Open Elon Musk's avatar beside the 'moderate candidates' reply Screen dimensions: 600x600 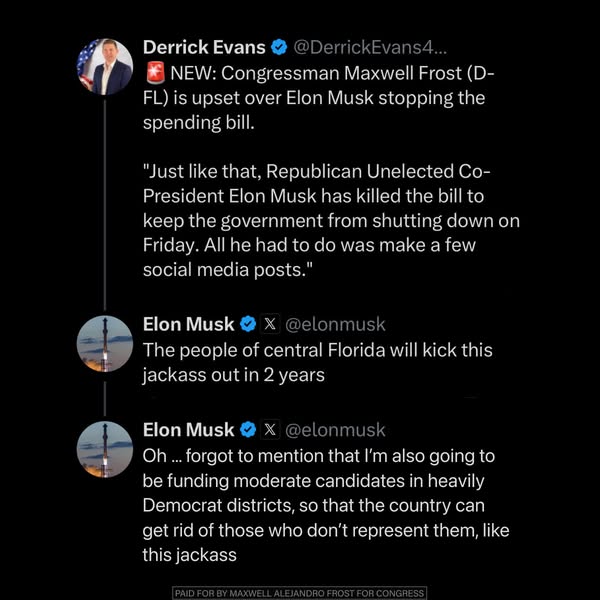(x=105, y=449)
